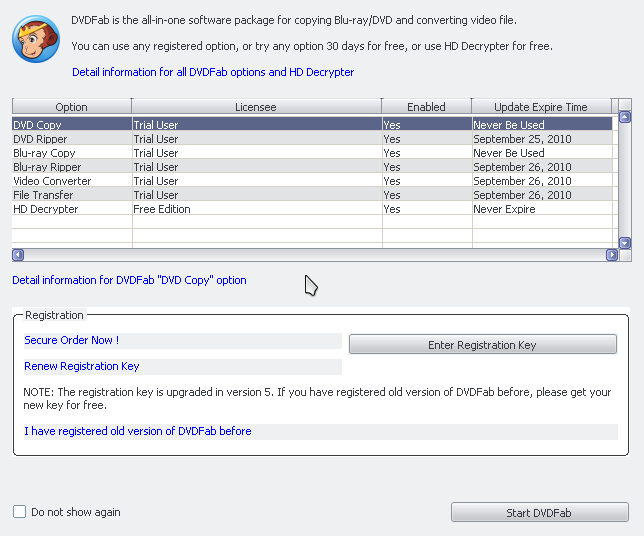644x536 pixels.
Task: Open detail information for "DVD Copy" option link
Action: click(x=129, y=280)
